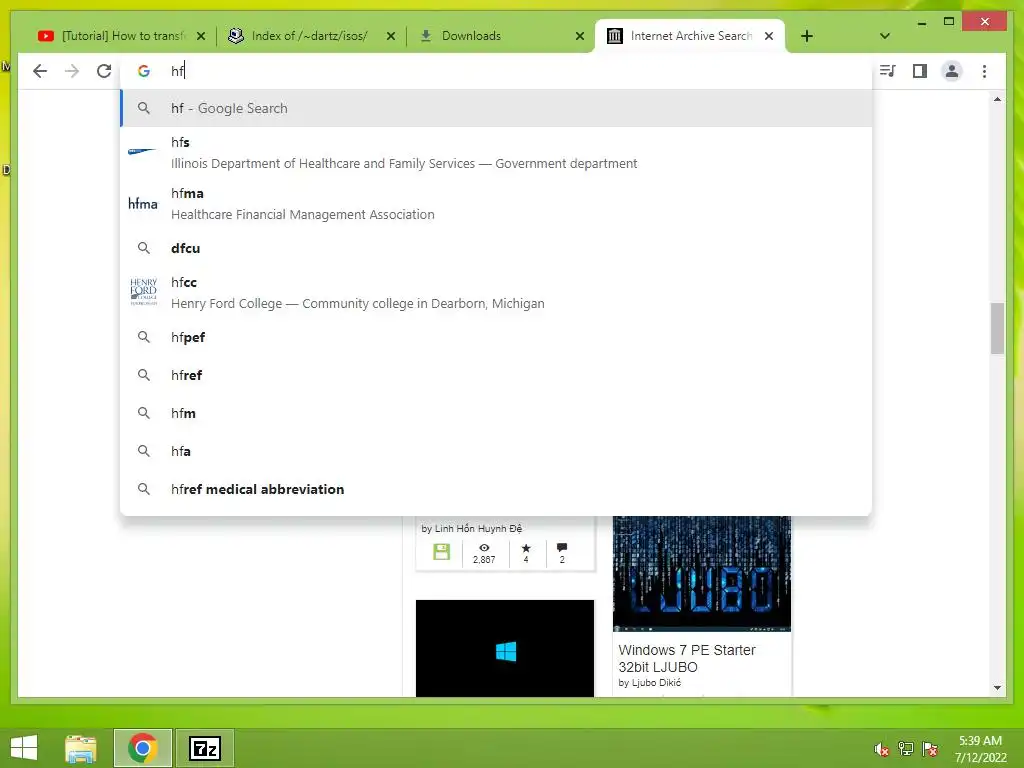
Task: Open the media controls icon in the toolbar
Action: point(888,71)
